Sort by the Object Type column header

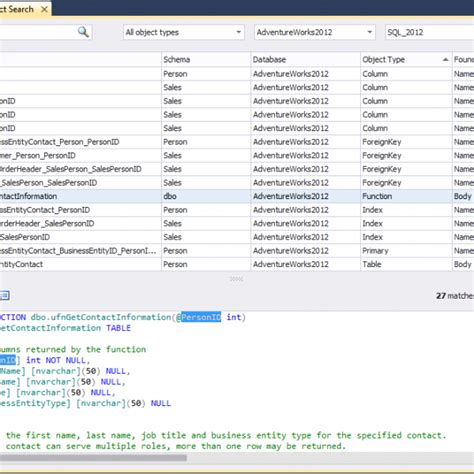[x=406, y=60]
